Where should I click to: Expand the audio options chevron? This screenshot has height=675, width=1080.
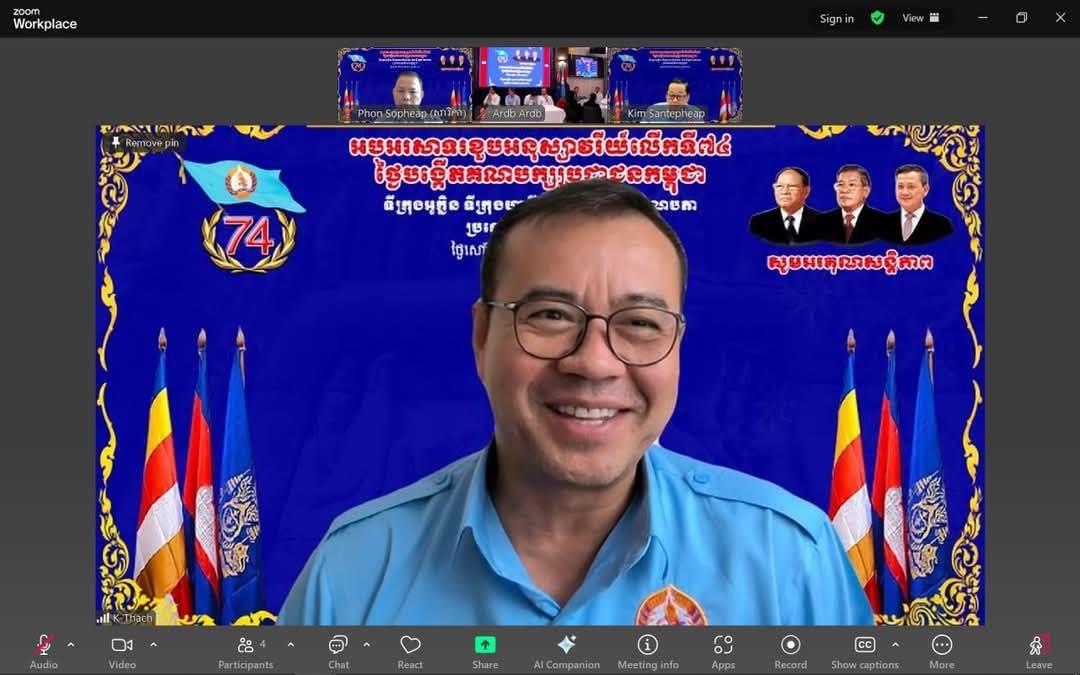(71, 645)
